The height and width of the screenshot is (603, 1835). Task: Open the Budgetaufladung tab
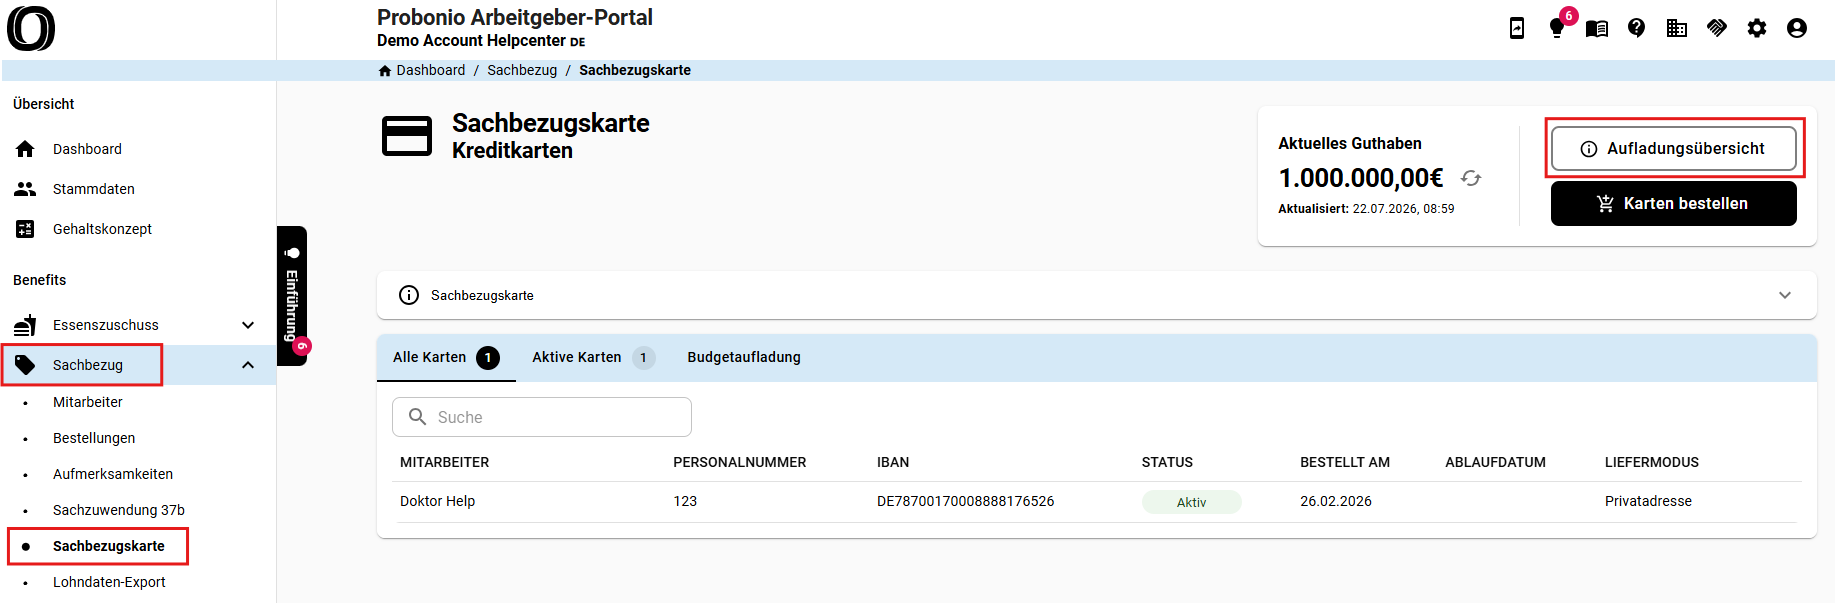pos(744,357)
